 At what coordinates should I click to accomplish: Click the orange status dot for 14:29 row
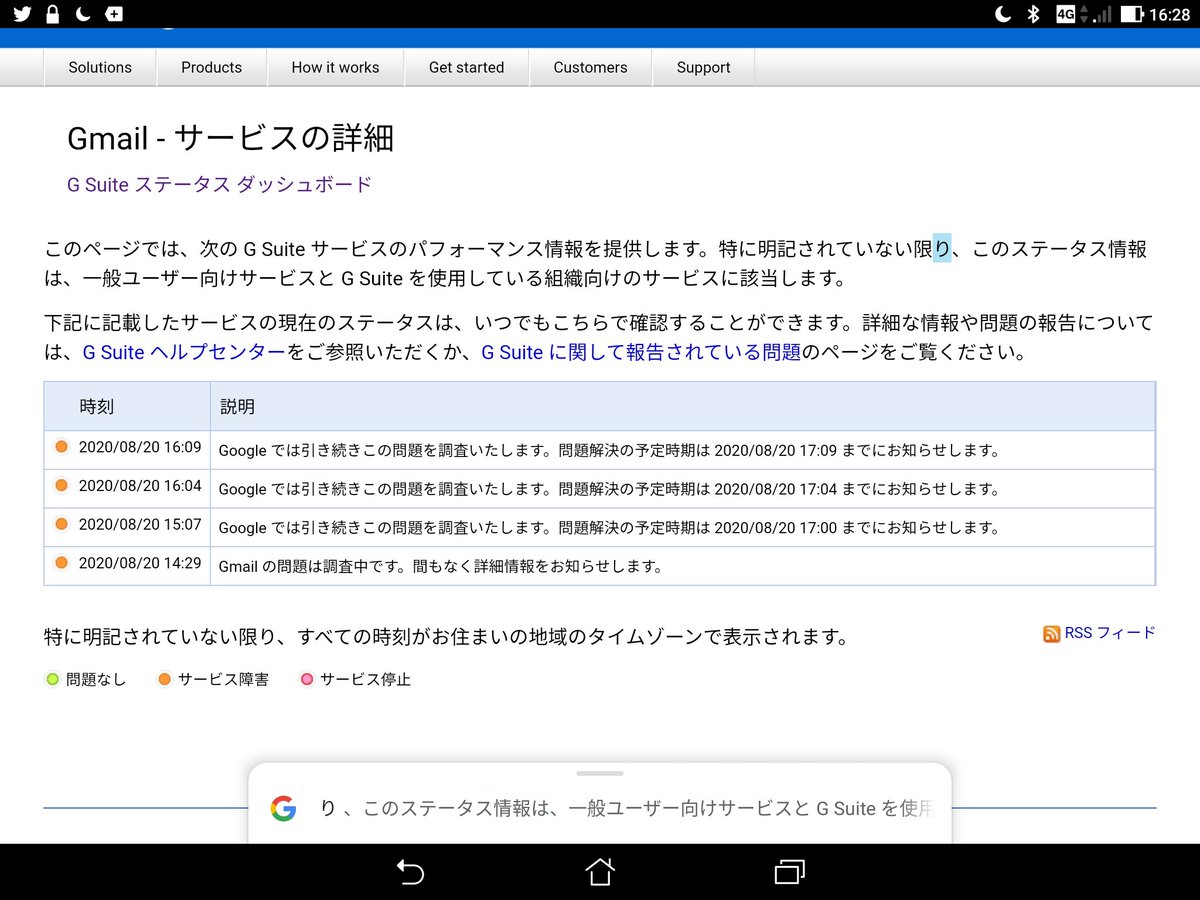click(x=61, y=562)
